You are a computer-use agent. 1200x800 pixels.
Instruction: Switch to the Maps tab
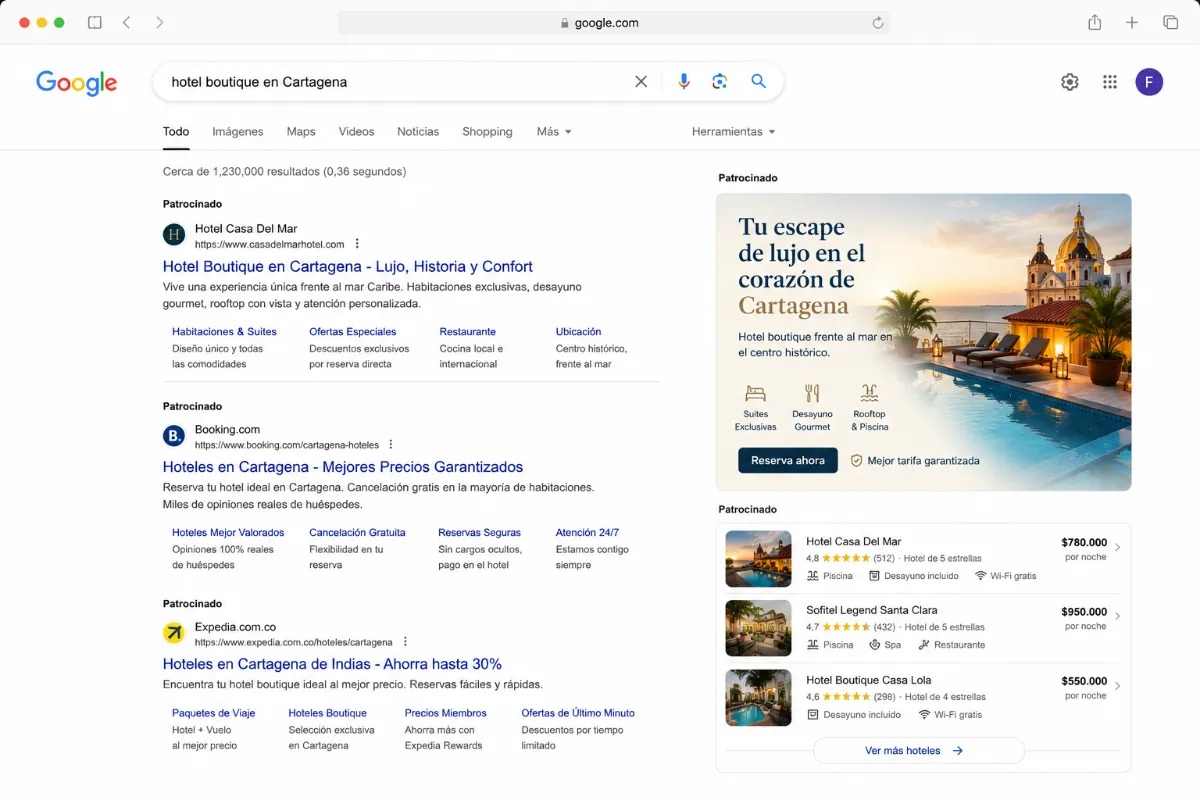click(x=301, y=132)
